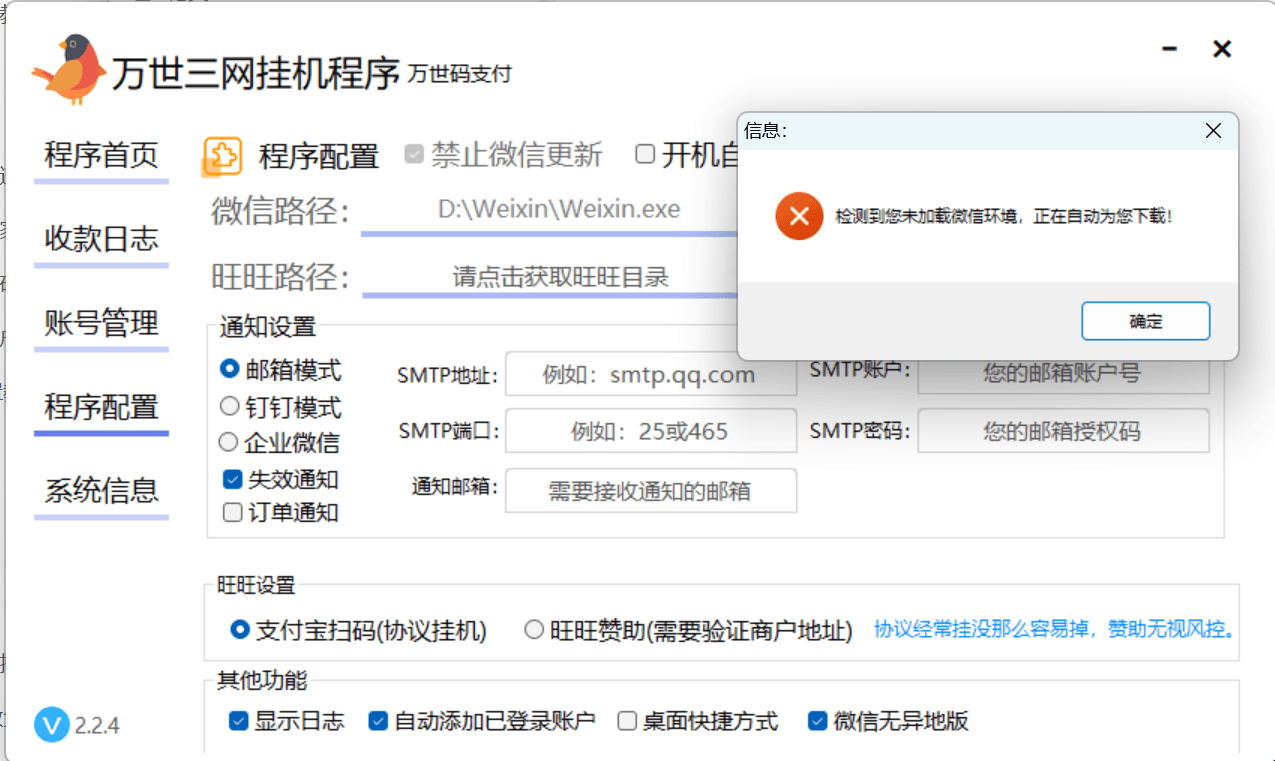
Task: Select 企业微信 radio button
Action: [x=279, y=442]
